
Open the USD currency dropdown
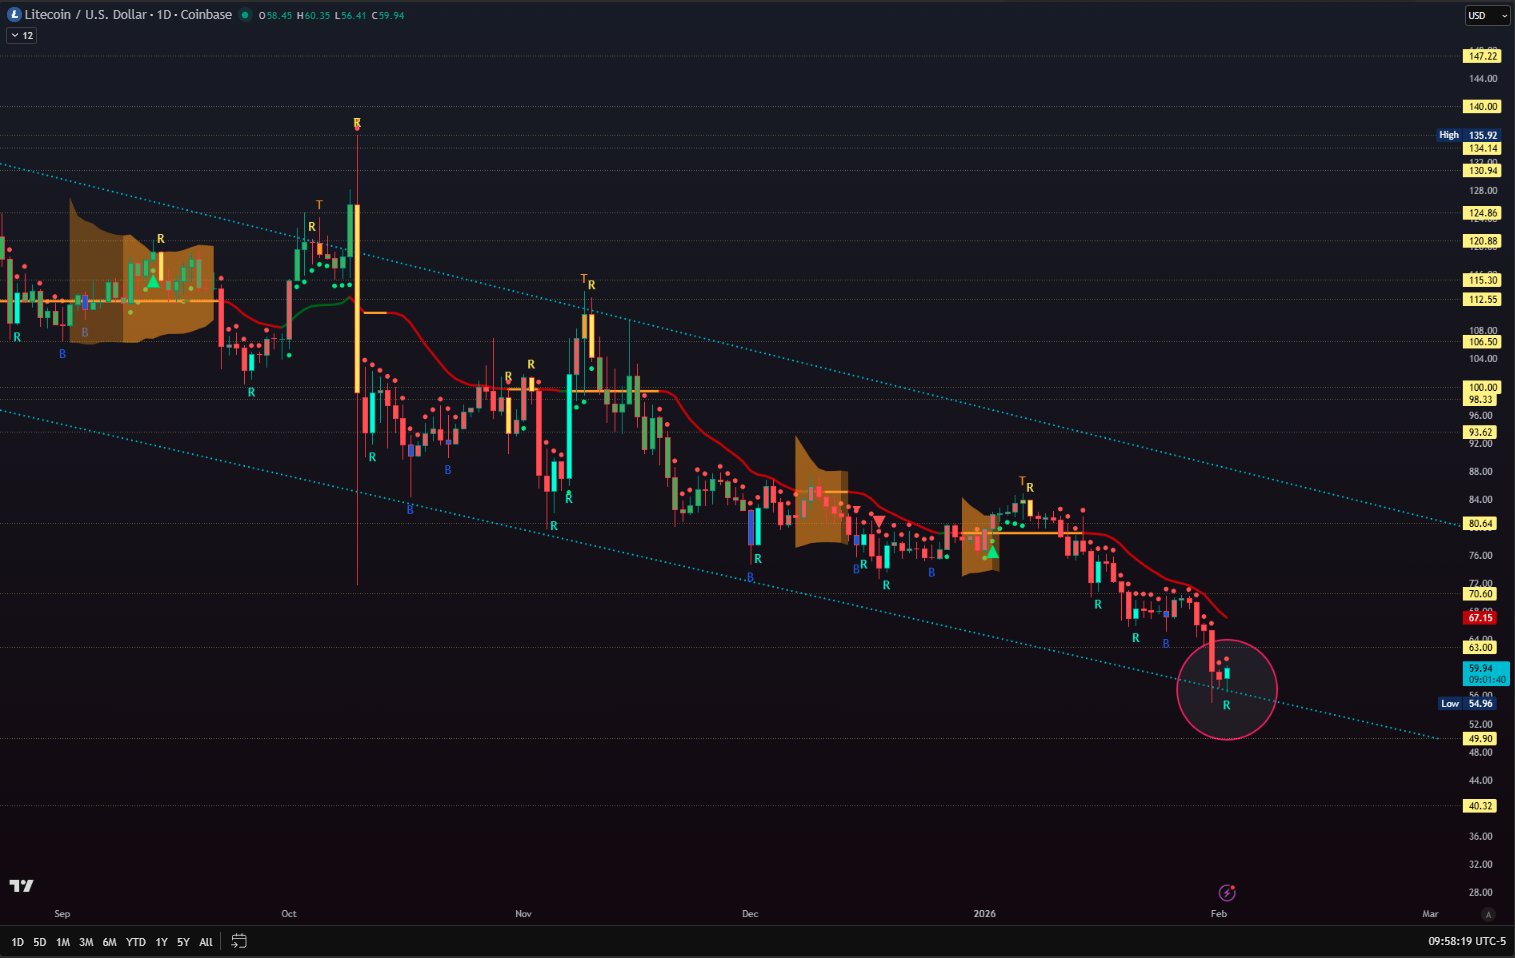(1488, 15)
